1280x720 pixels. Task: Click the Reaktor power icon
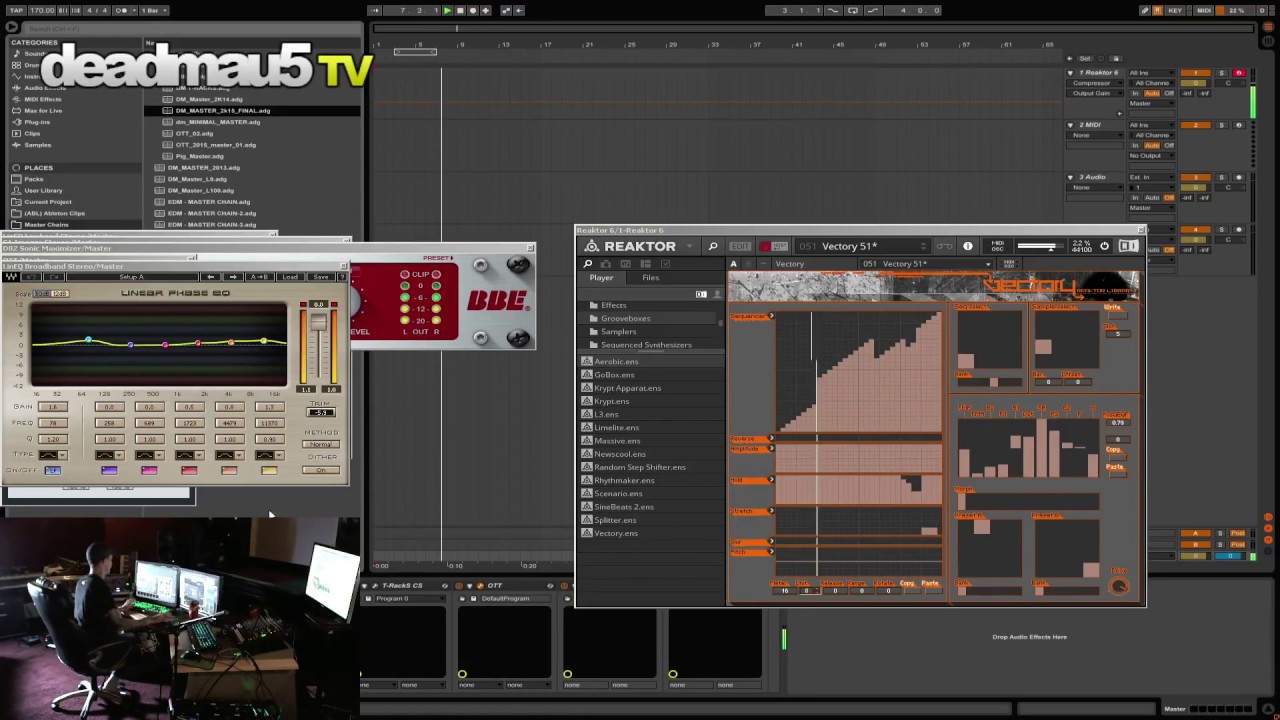(1105, 246)
